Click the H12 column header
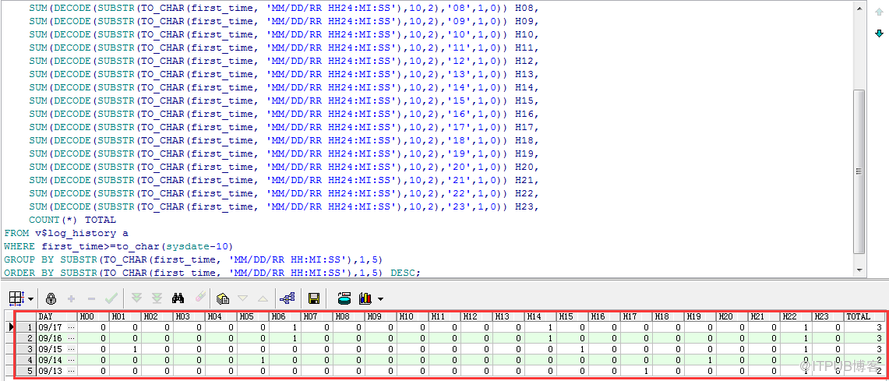889x381 pixels. 477,316
